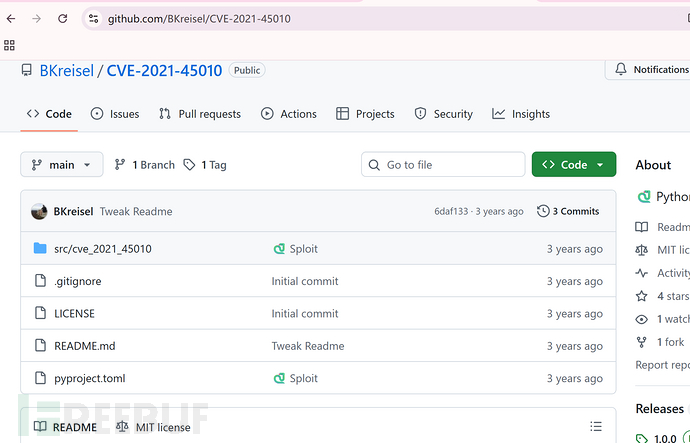Open Sploit commit message for src folder

tap(303, 249)
